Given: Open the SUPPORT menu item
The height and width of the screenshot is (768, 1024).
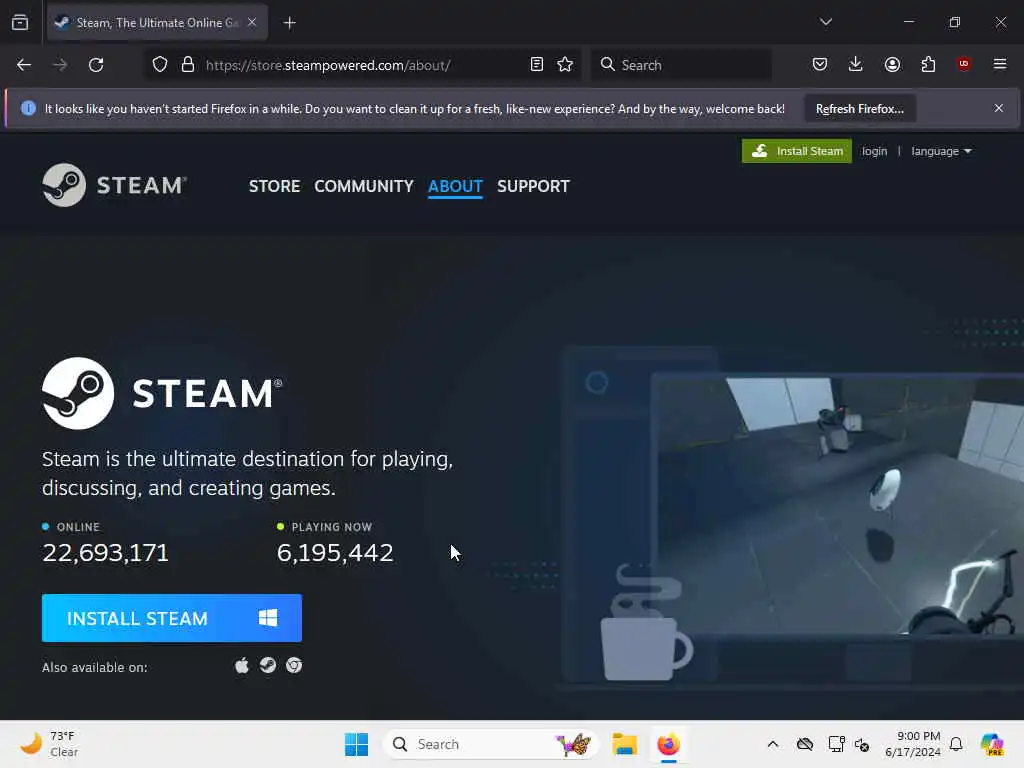Looking at the screenshot, I should click(x=533, y=186).
